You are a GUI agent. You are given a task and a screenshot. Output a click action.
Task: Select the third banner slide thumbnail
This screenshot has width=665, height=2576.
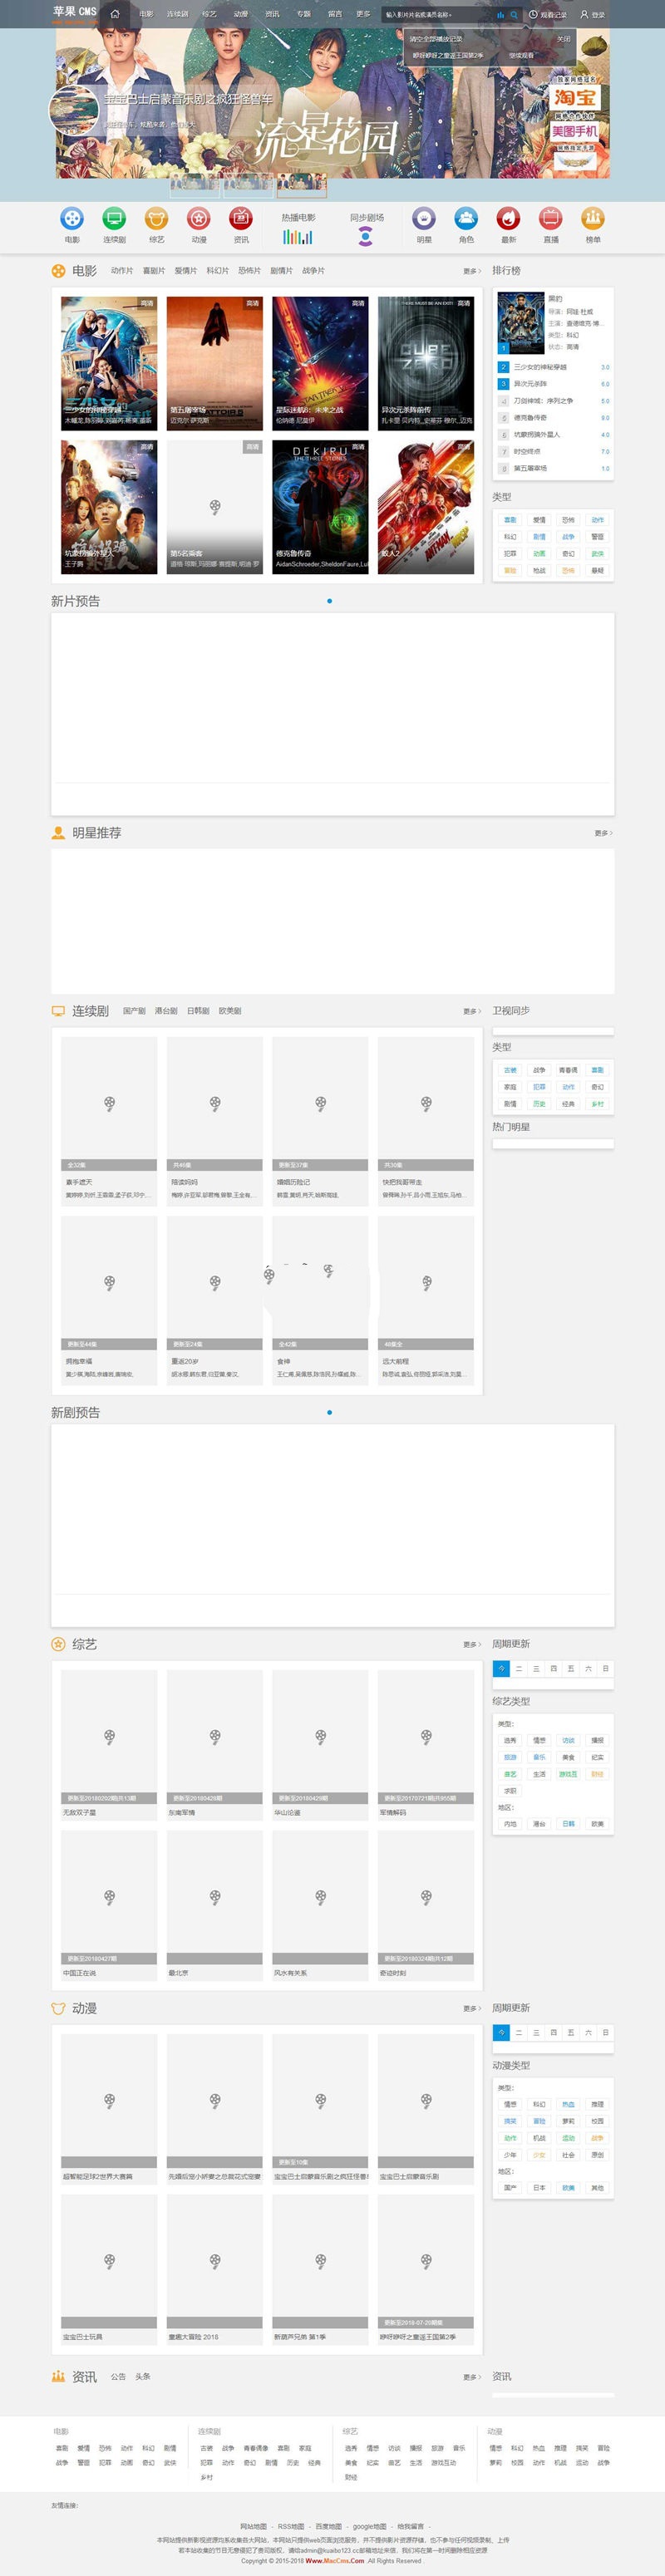point(301,185)
